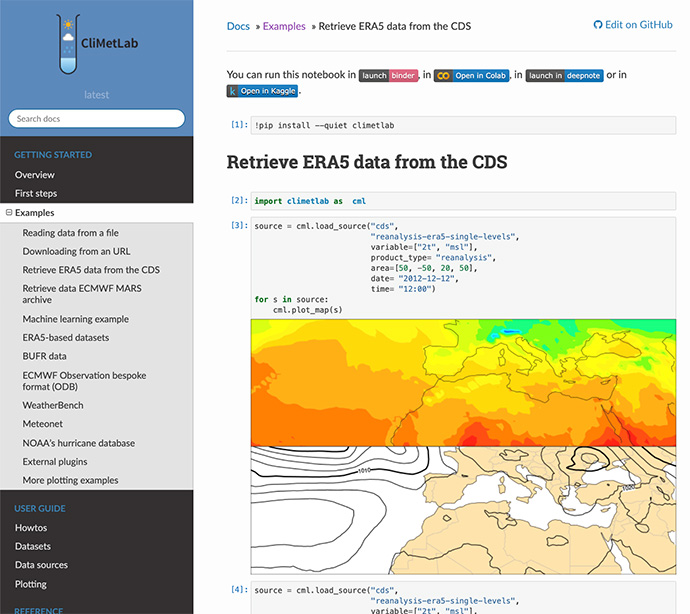
Task: Select Machine learning example
Action: coord(76,319)
